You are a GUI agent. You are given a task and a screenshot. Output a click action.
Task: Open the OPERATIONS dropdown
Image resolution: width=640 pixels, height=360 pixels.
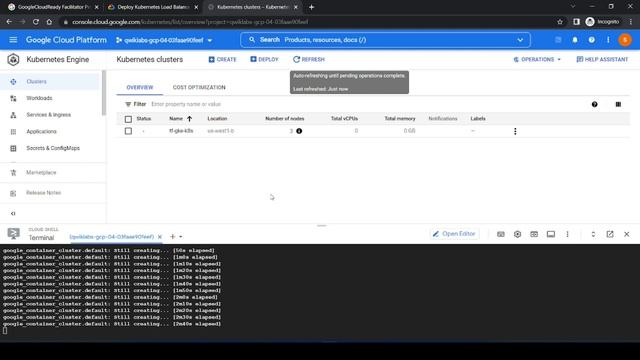click(x=537, y=60)
